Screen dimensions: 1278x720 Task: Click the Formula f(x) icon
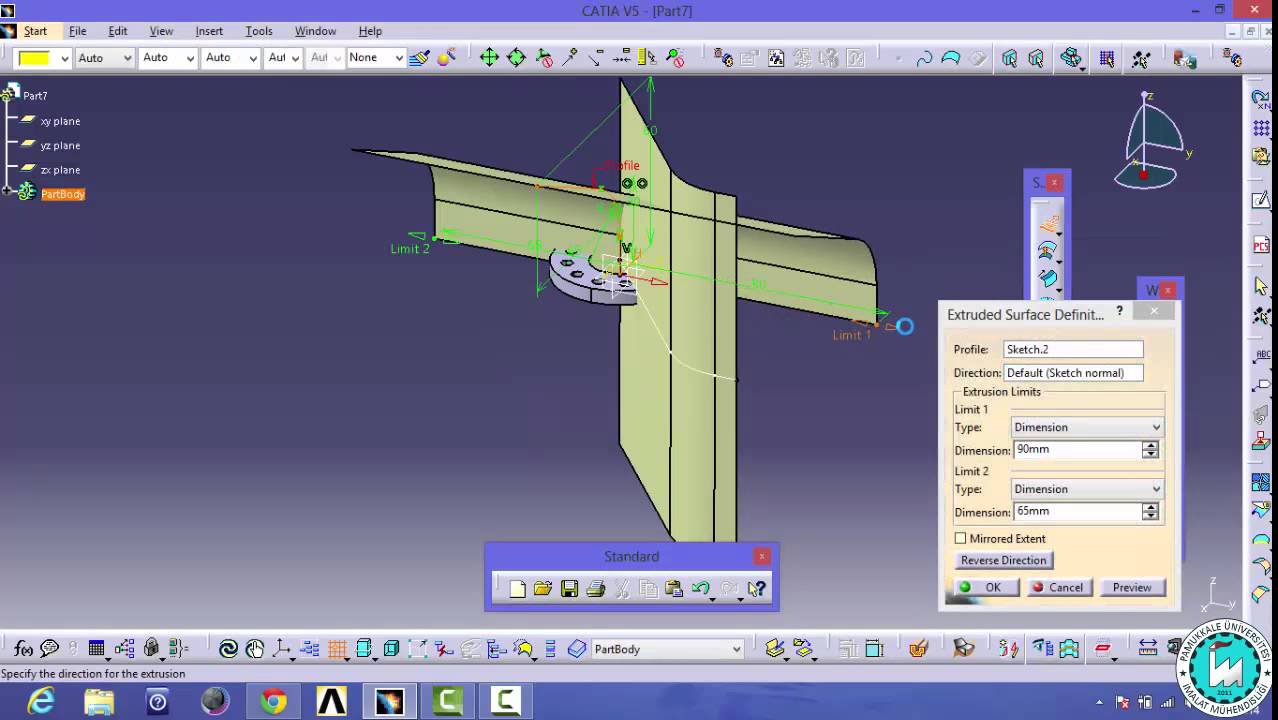(x=23, y=649)
